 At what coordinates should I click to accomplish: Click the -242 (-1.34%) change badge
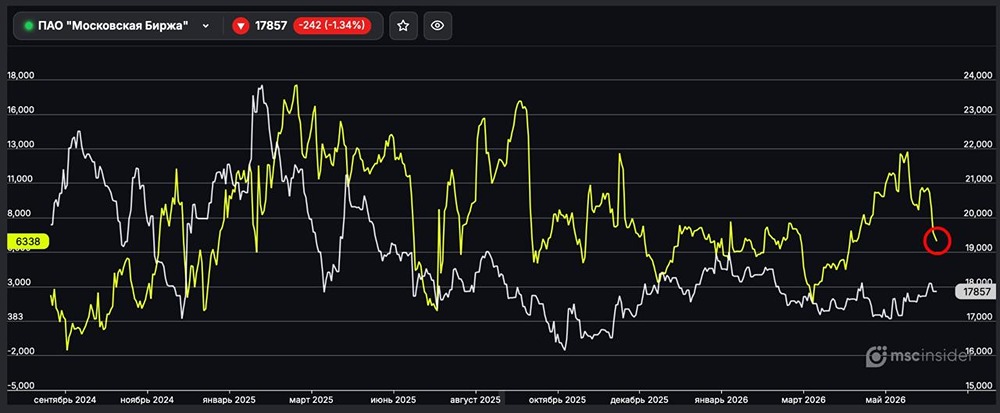[x=332, y=25]
